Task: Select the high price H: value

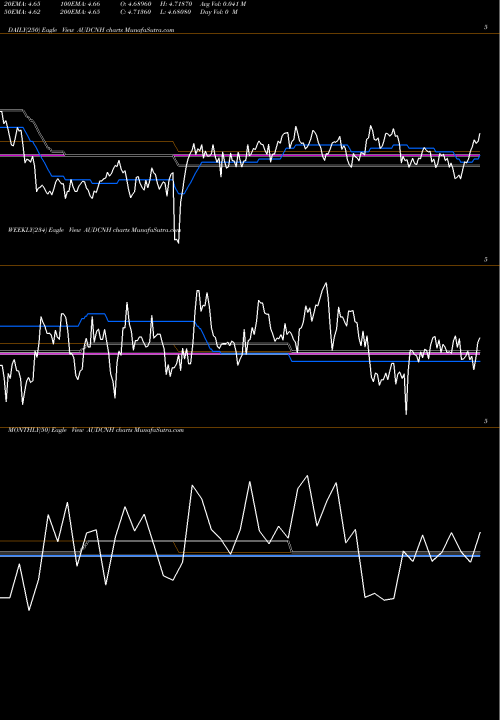Action: [175, 4]
